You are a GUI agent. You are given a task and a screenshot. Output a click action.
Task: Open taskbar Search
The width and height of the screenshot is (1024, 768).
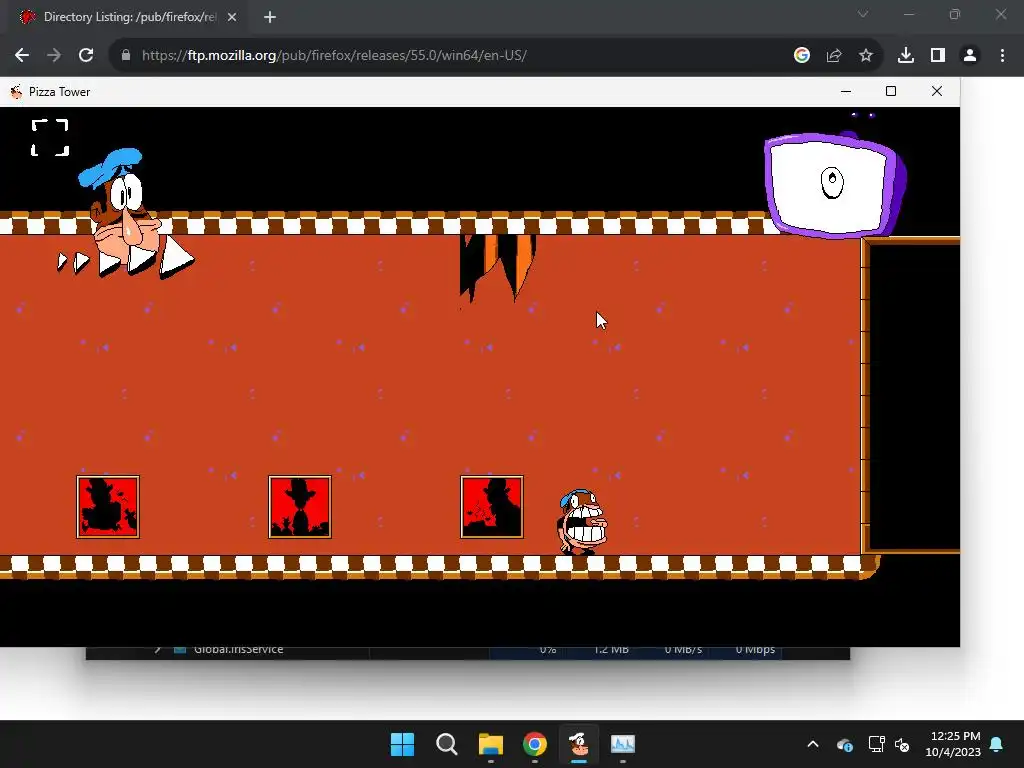click(x=447, y=744)
